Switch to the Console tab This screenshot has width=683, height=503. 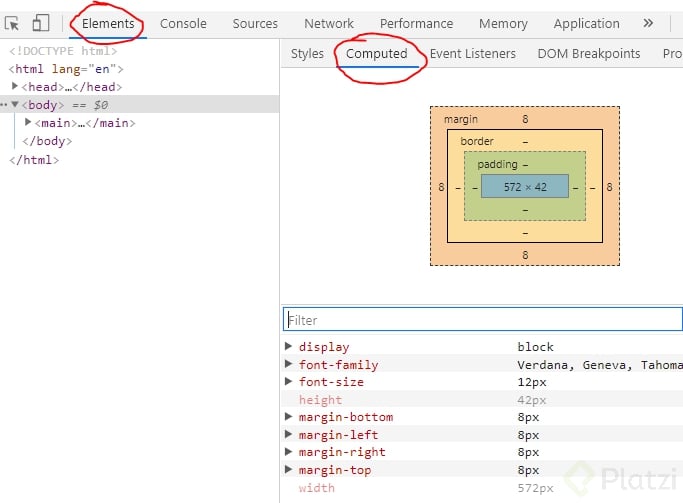pos(183,23)
